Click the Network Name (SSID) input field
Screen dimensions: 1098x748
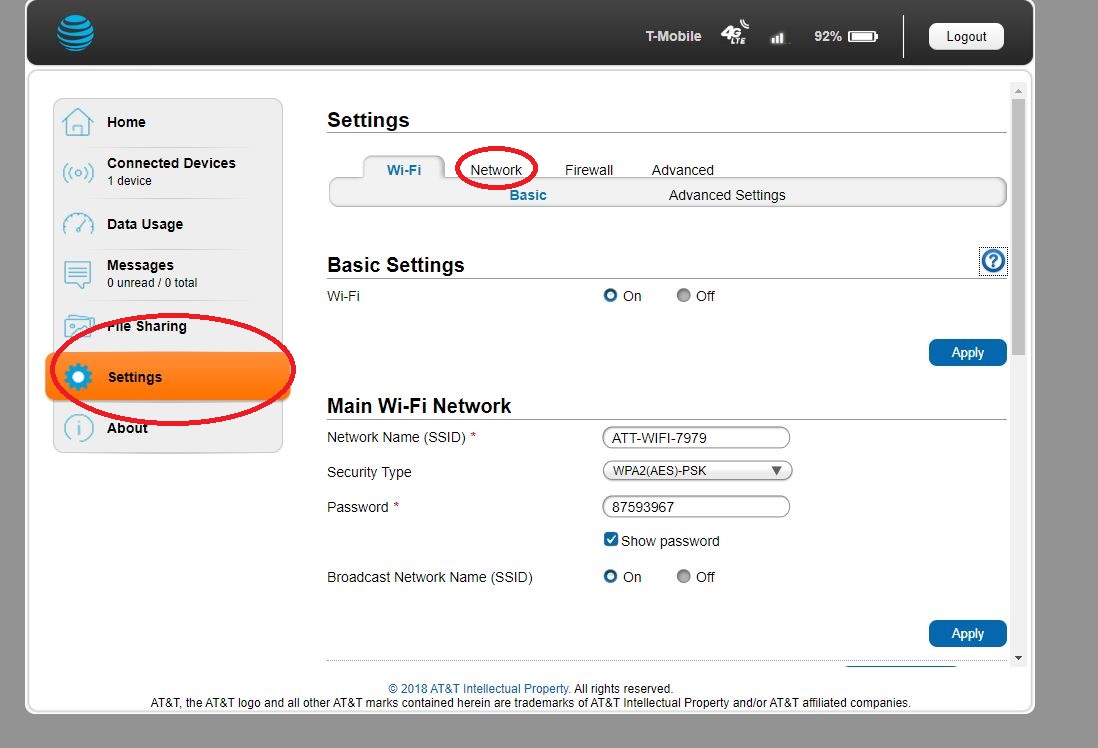[696, 437]
